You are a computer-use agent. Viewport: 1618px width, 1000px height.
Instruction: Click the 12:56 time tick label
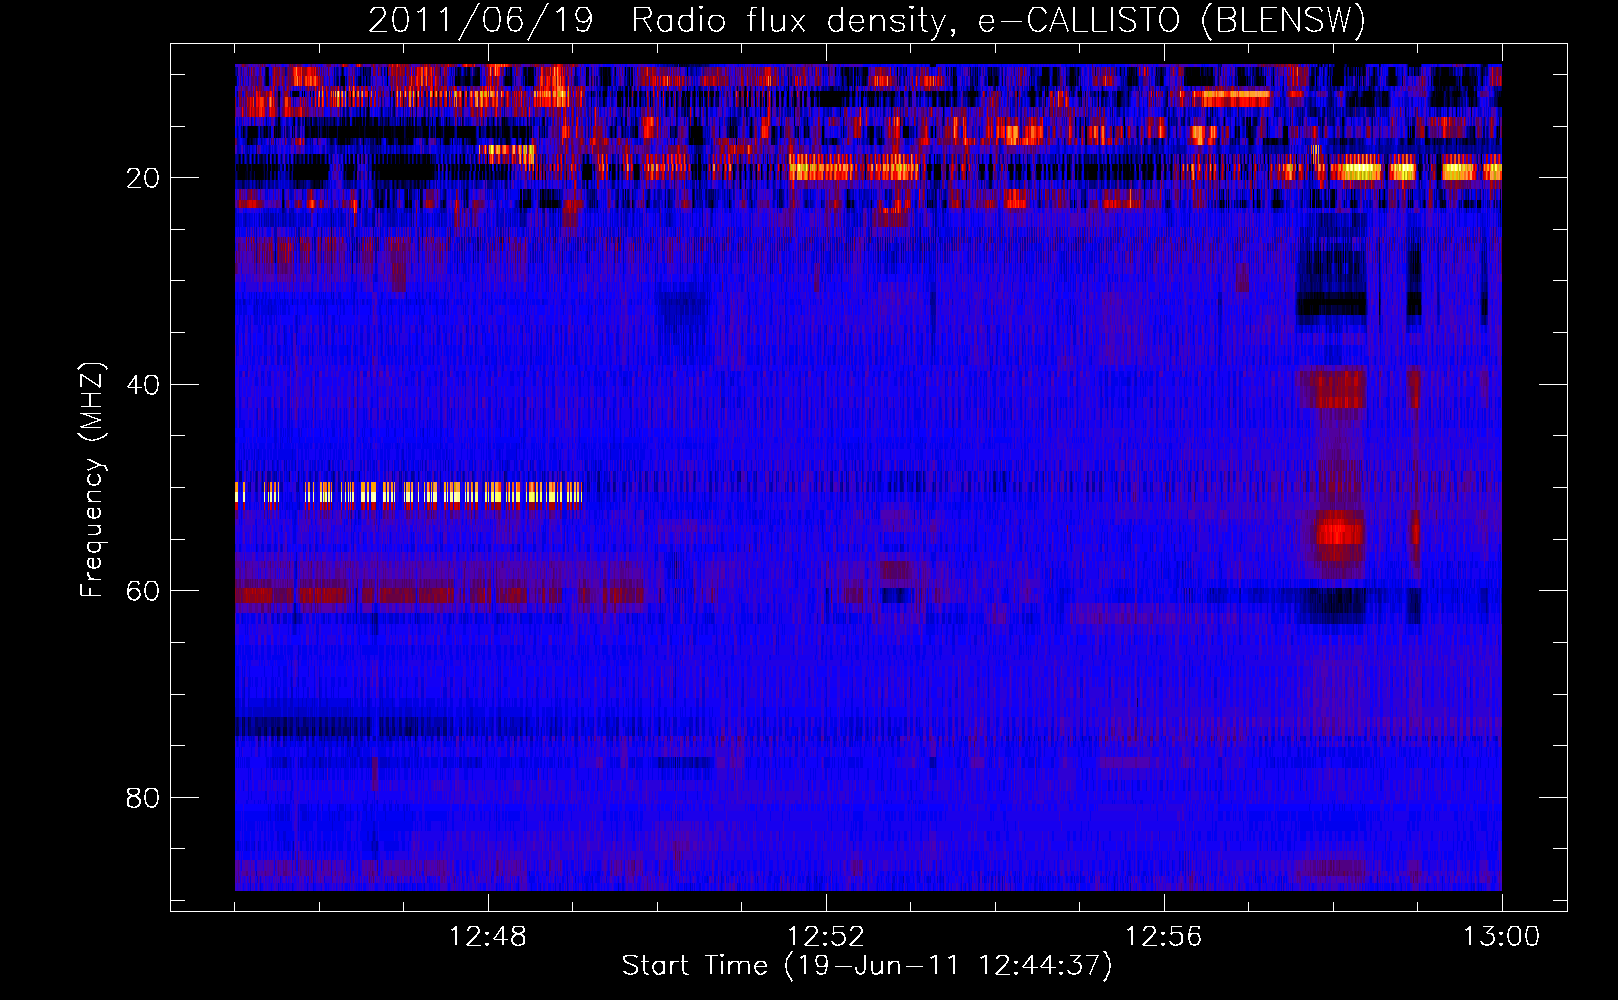1164,937
